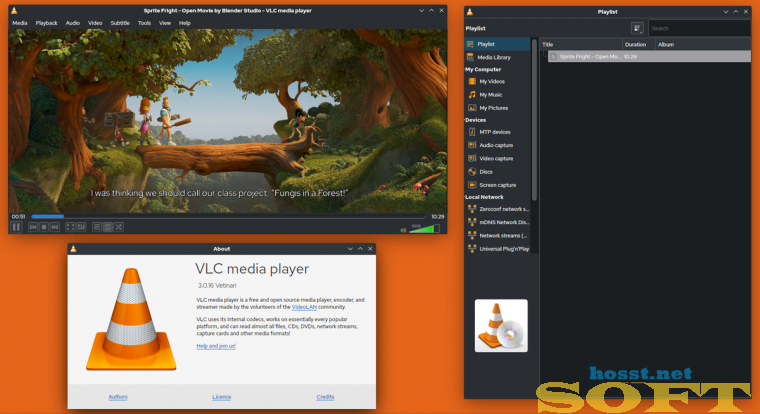Select Discs entry in sidebar
The image size is (760, 414).
tap(497, 172)
